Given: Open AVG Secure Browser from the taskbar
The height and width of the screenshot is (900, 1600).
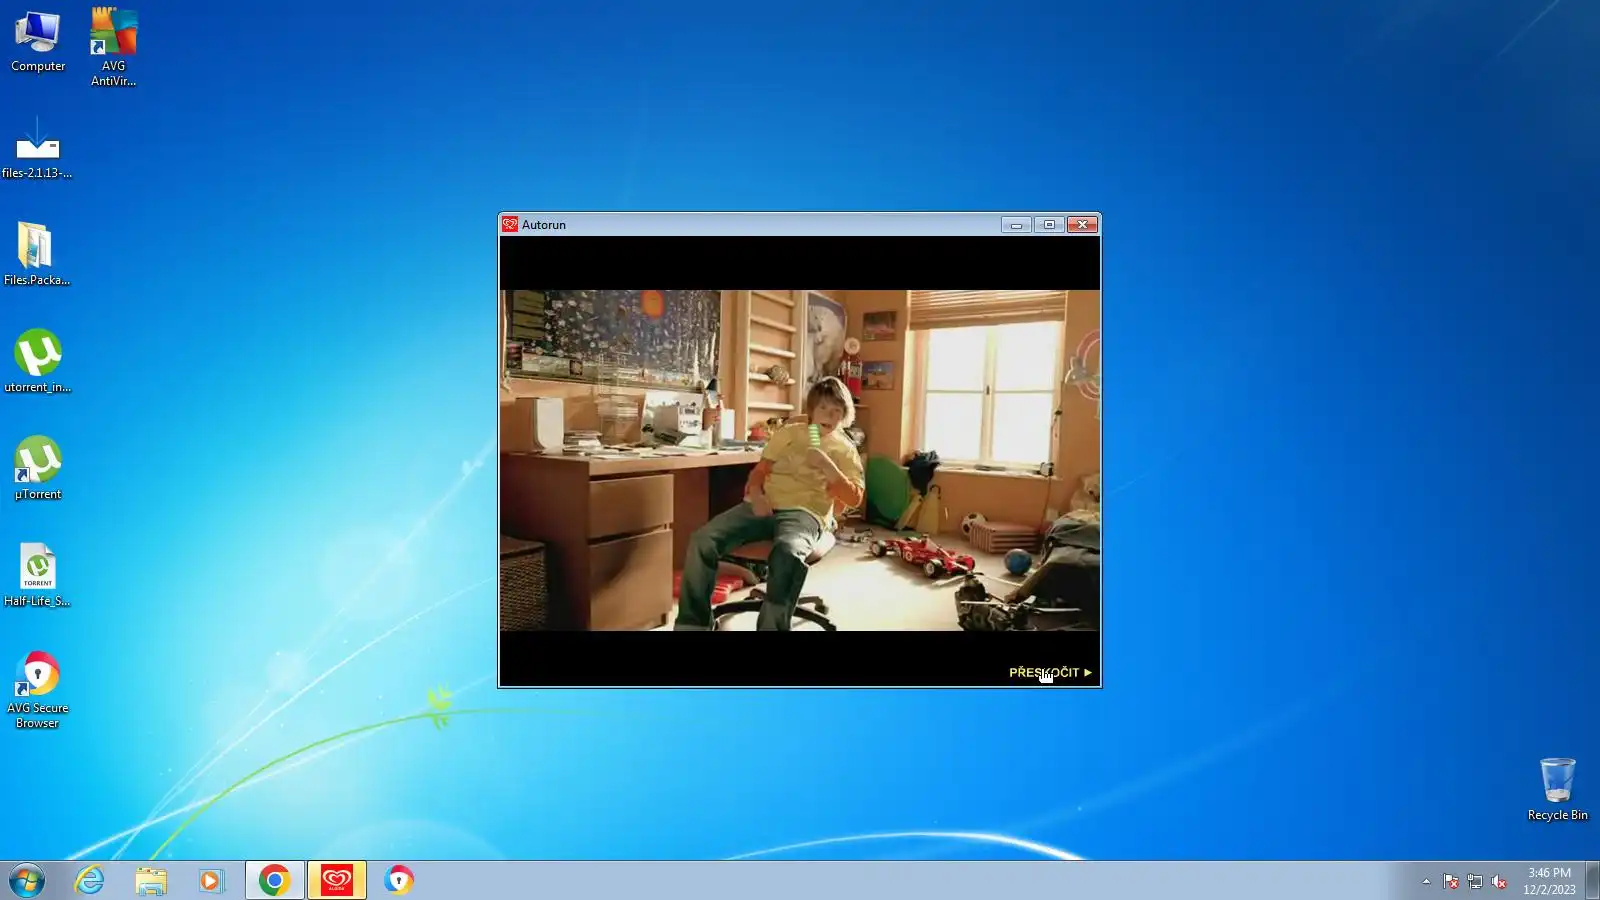Looking at the screenshot, I should [x=398, y=881].
